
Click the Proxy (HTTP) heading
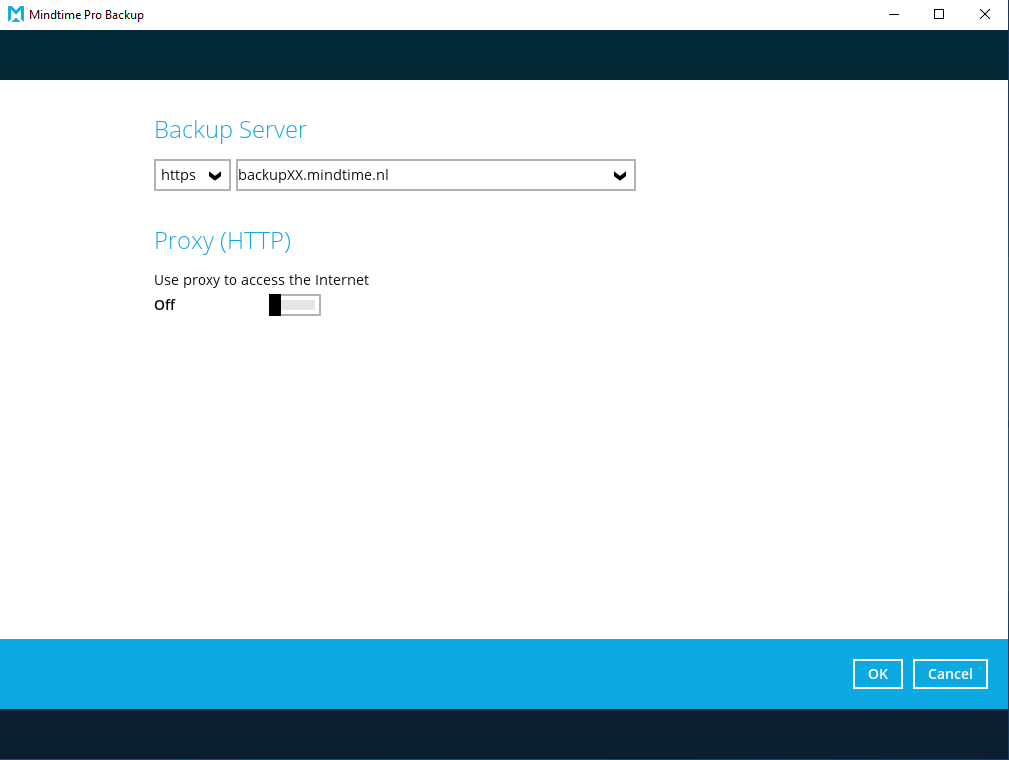223,241
